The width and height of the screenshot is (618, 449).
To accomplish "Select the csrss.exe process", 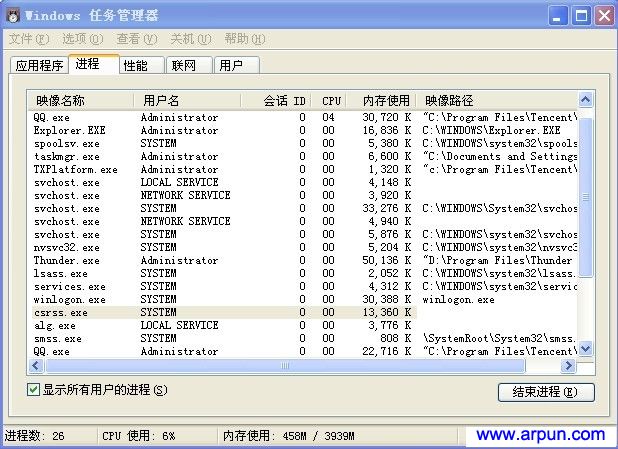I will coord(303,313).
